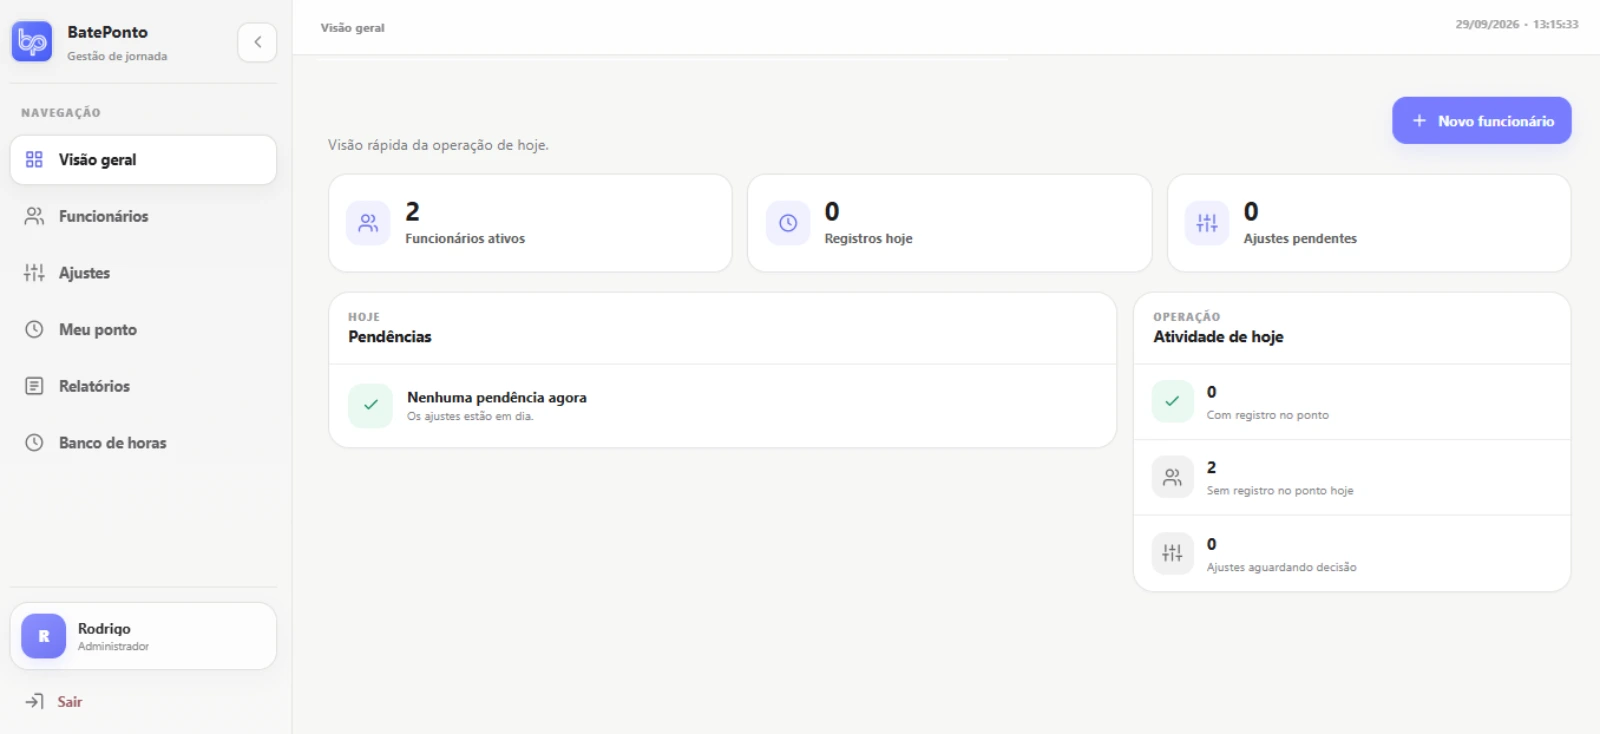This screenshot has height=734, width=1600.
Task: Click the Ajustes pendentes sliders icon
Action: click(1207, 223)
